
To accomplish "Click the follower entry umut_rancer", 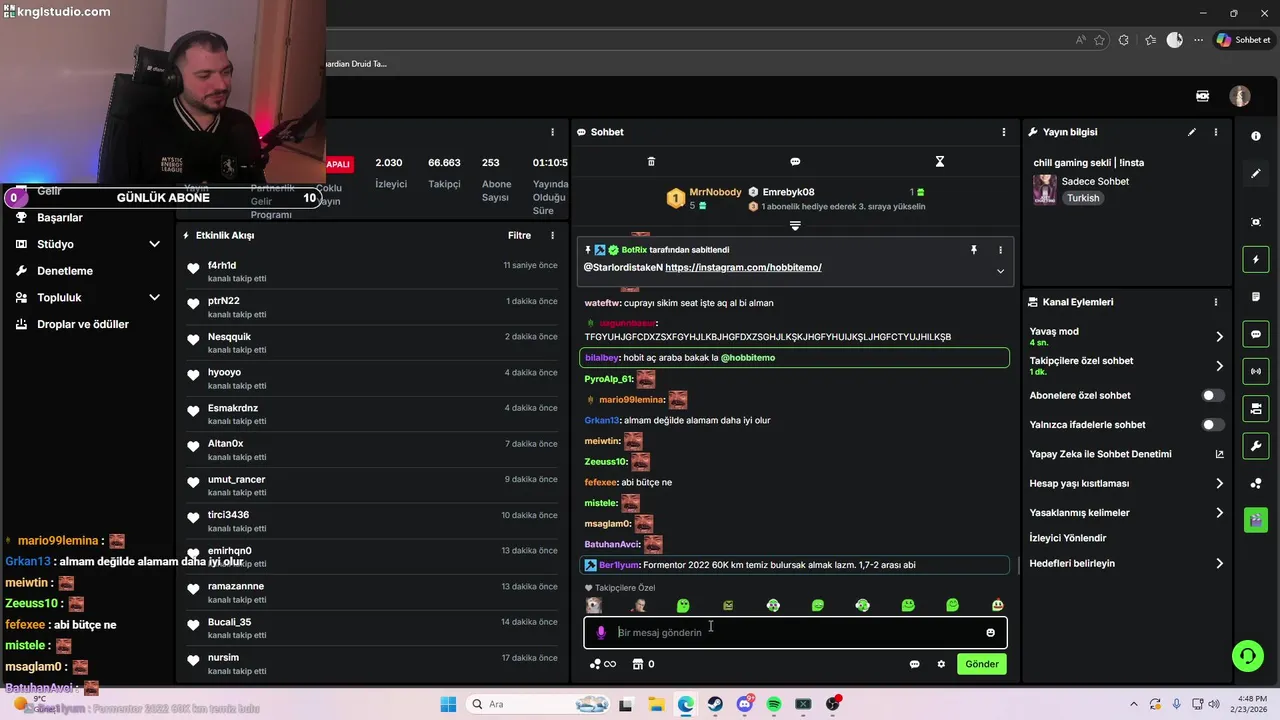I will [236, 479].
